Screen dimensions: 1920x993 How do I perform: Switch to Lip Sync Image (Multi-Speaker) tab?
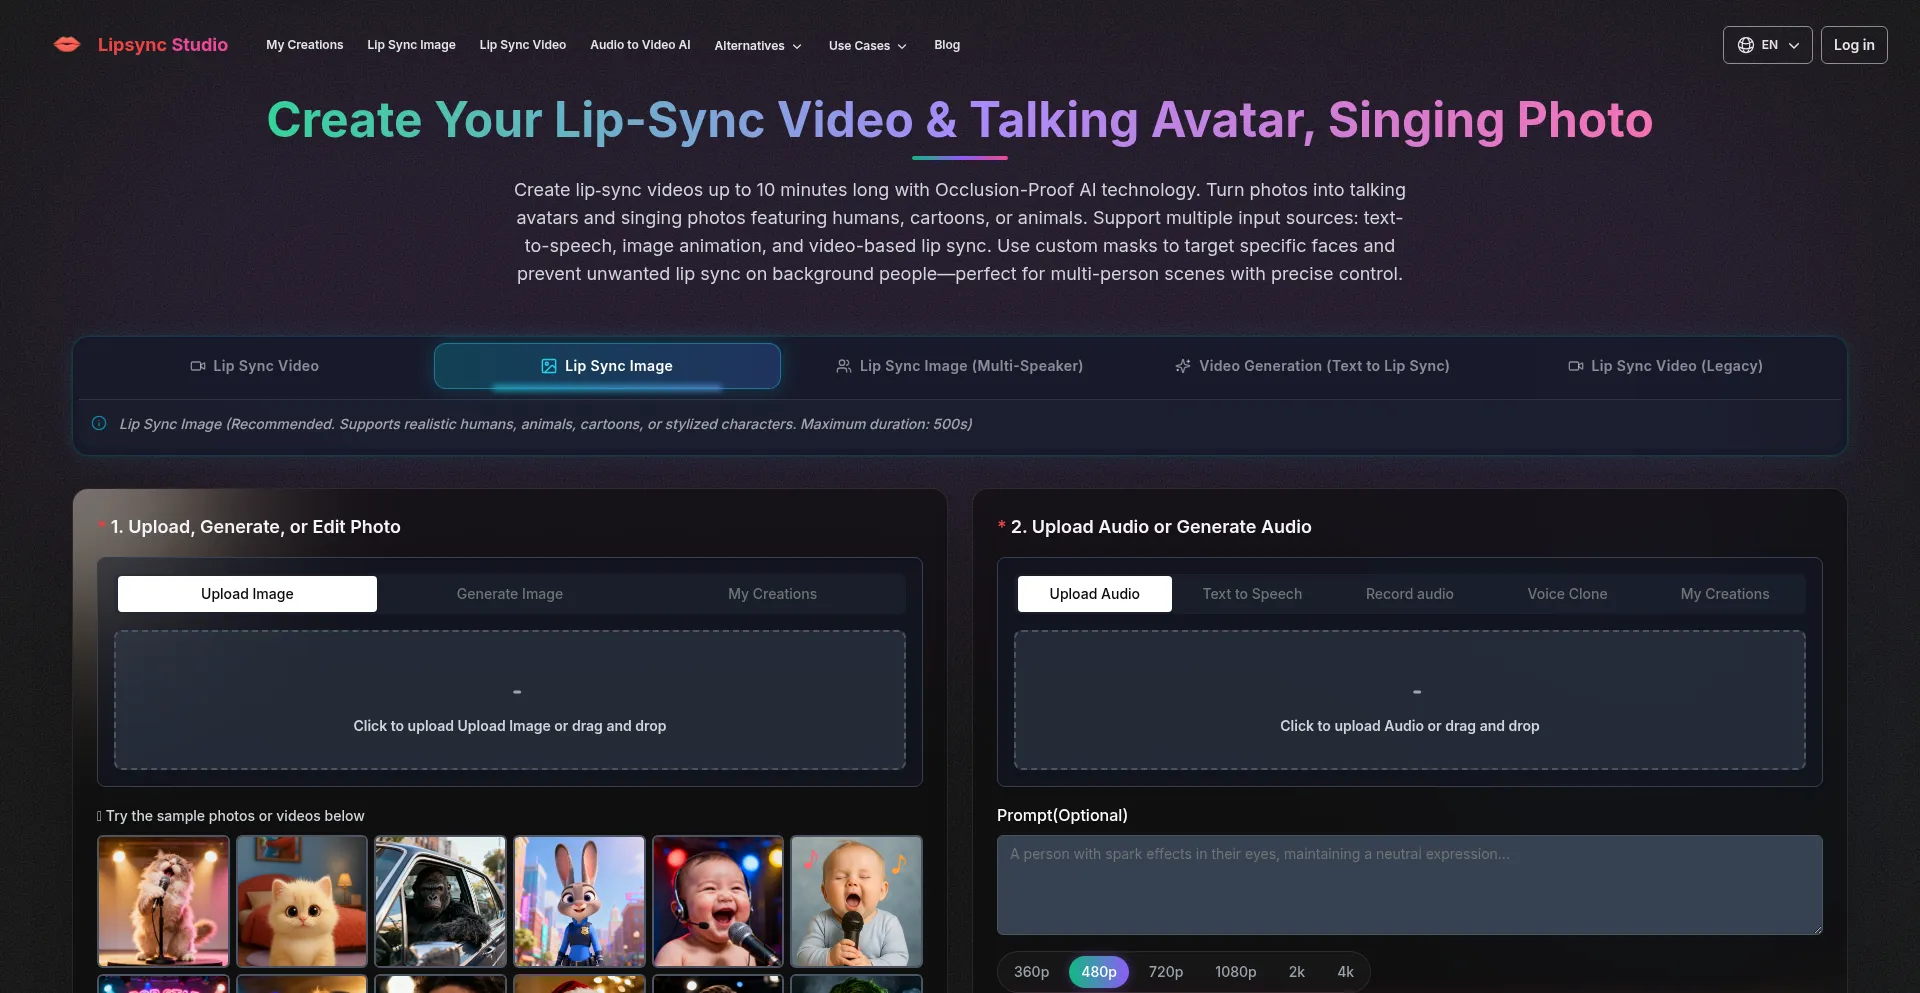point(960,366)
